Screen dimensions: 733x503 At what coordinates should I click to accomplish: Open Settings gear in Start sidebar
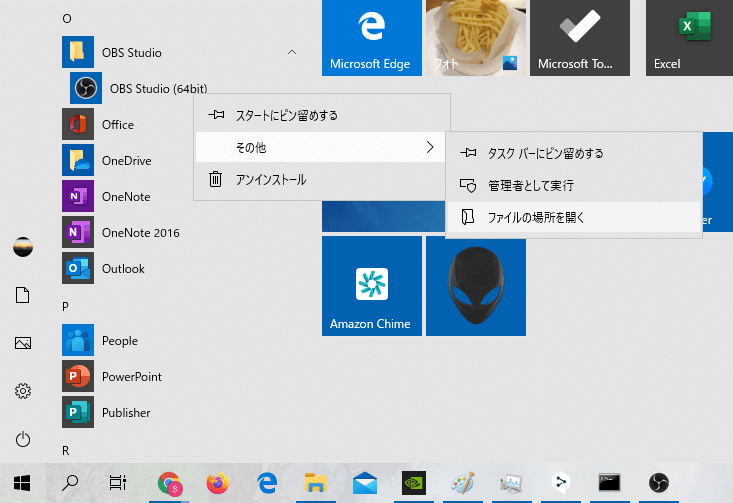coord(23,391)
